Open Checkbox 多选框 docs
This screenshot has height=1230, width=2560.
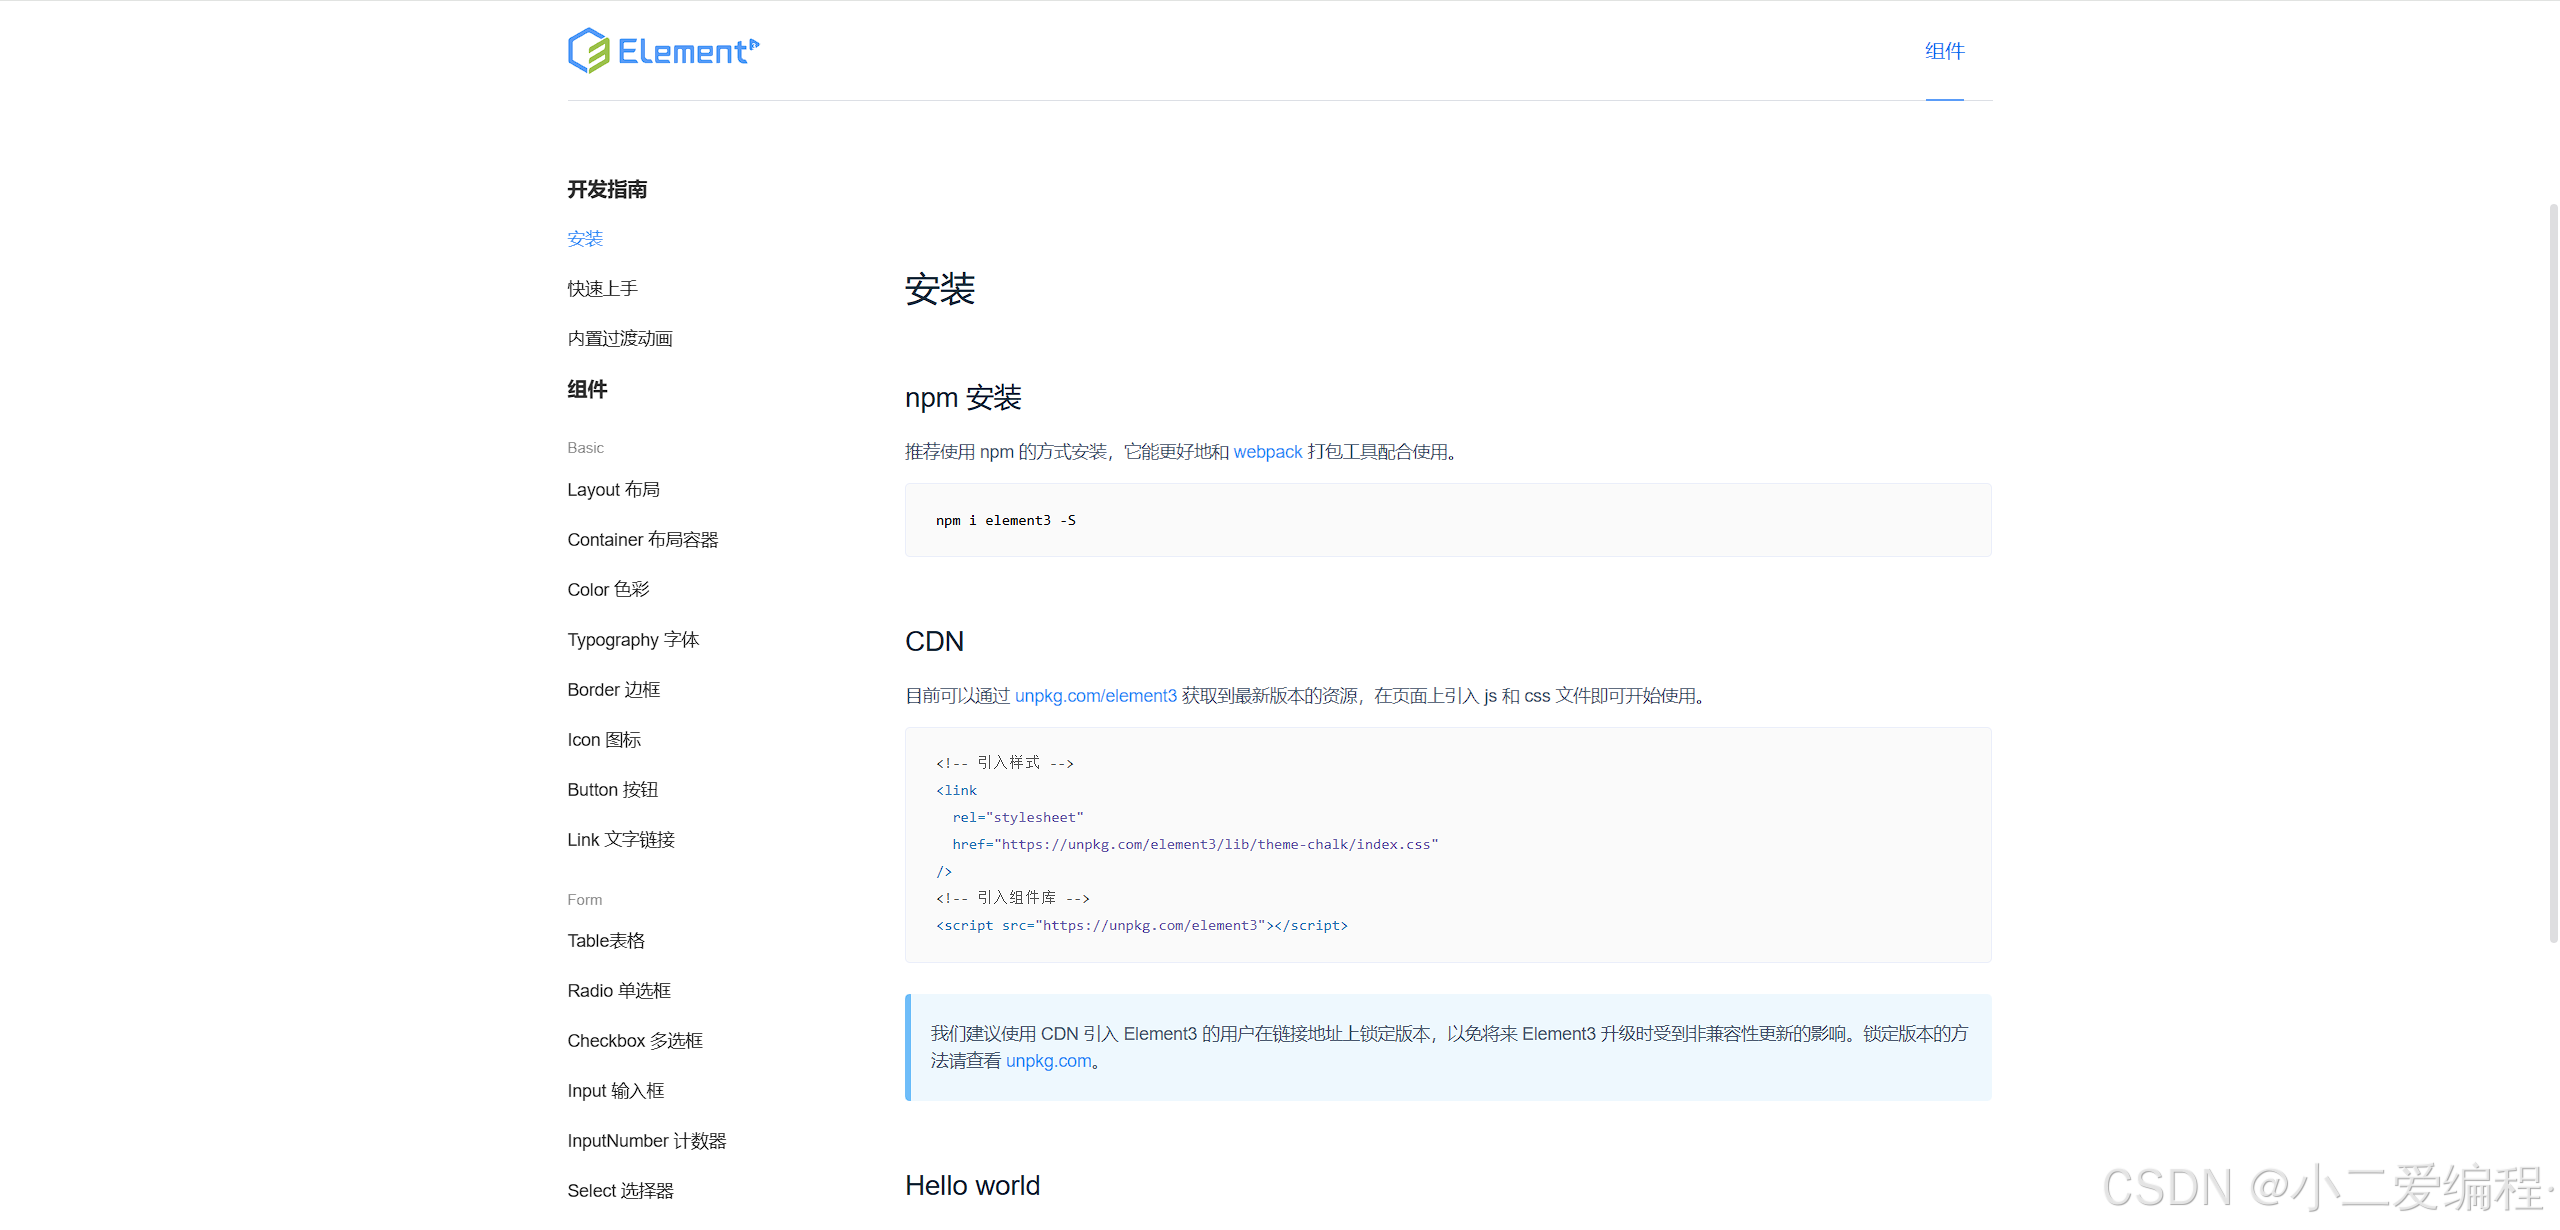(634, 1041)
